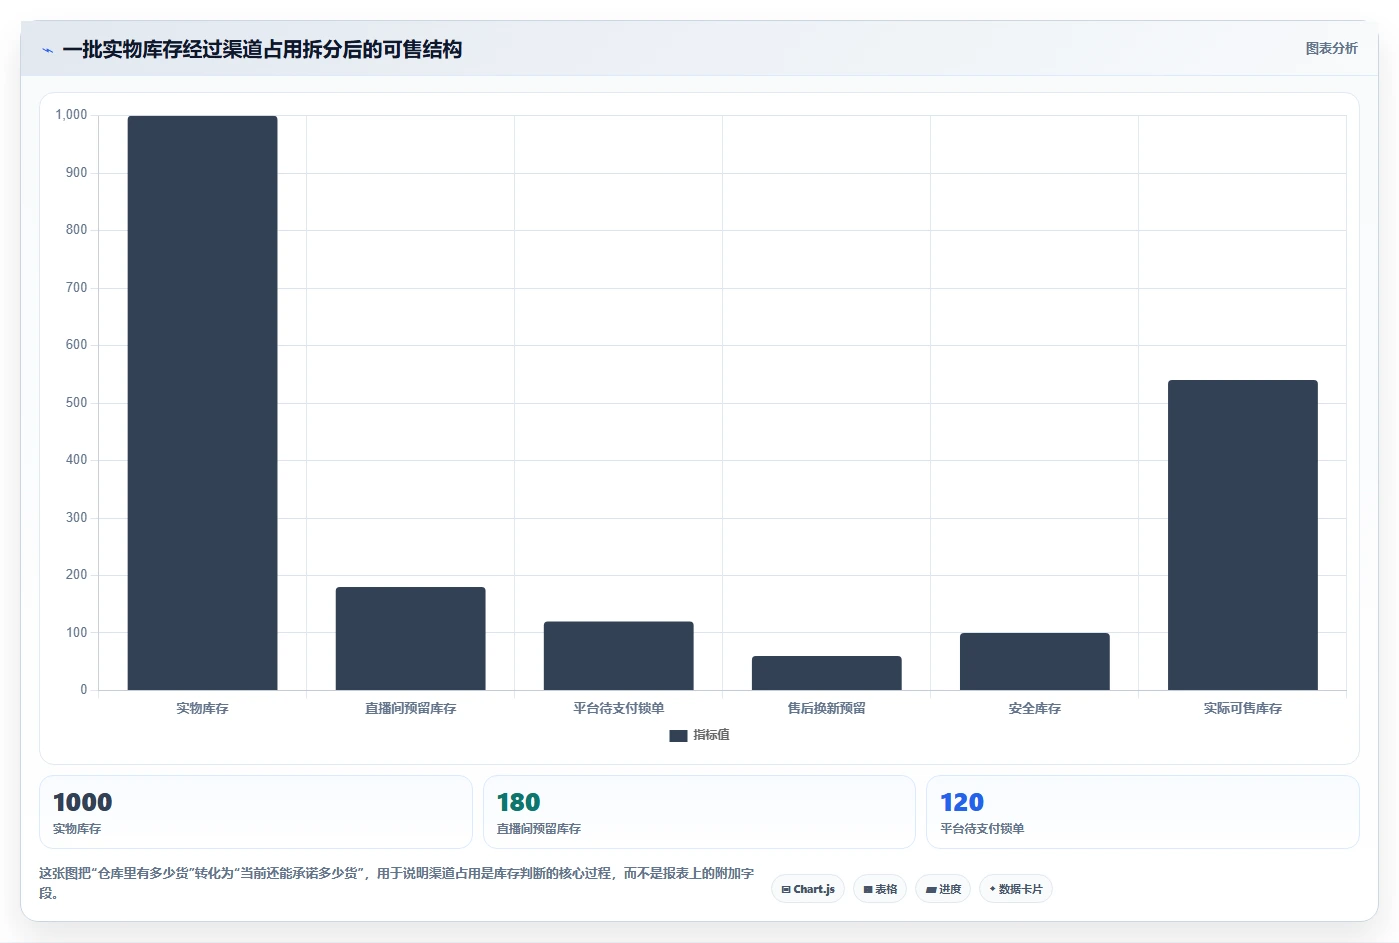Click the 实际可售库存 x-axis label

pyautogui.click(x=1242, y=708)
